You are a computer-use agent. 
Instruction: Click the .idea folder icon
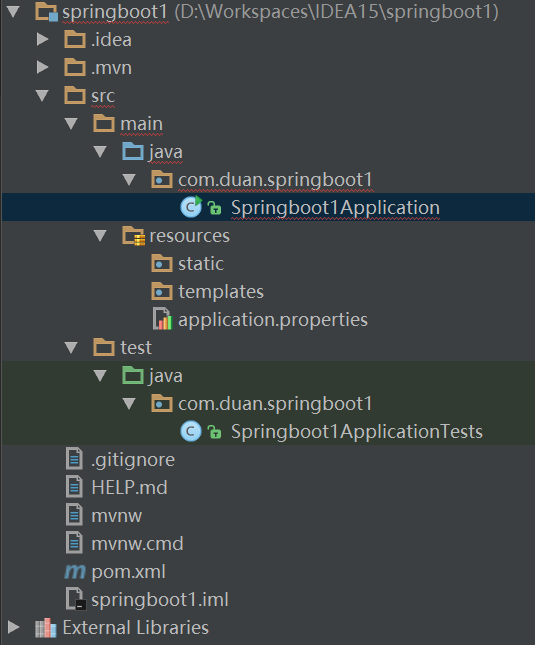[x=75, y=39]
